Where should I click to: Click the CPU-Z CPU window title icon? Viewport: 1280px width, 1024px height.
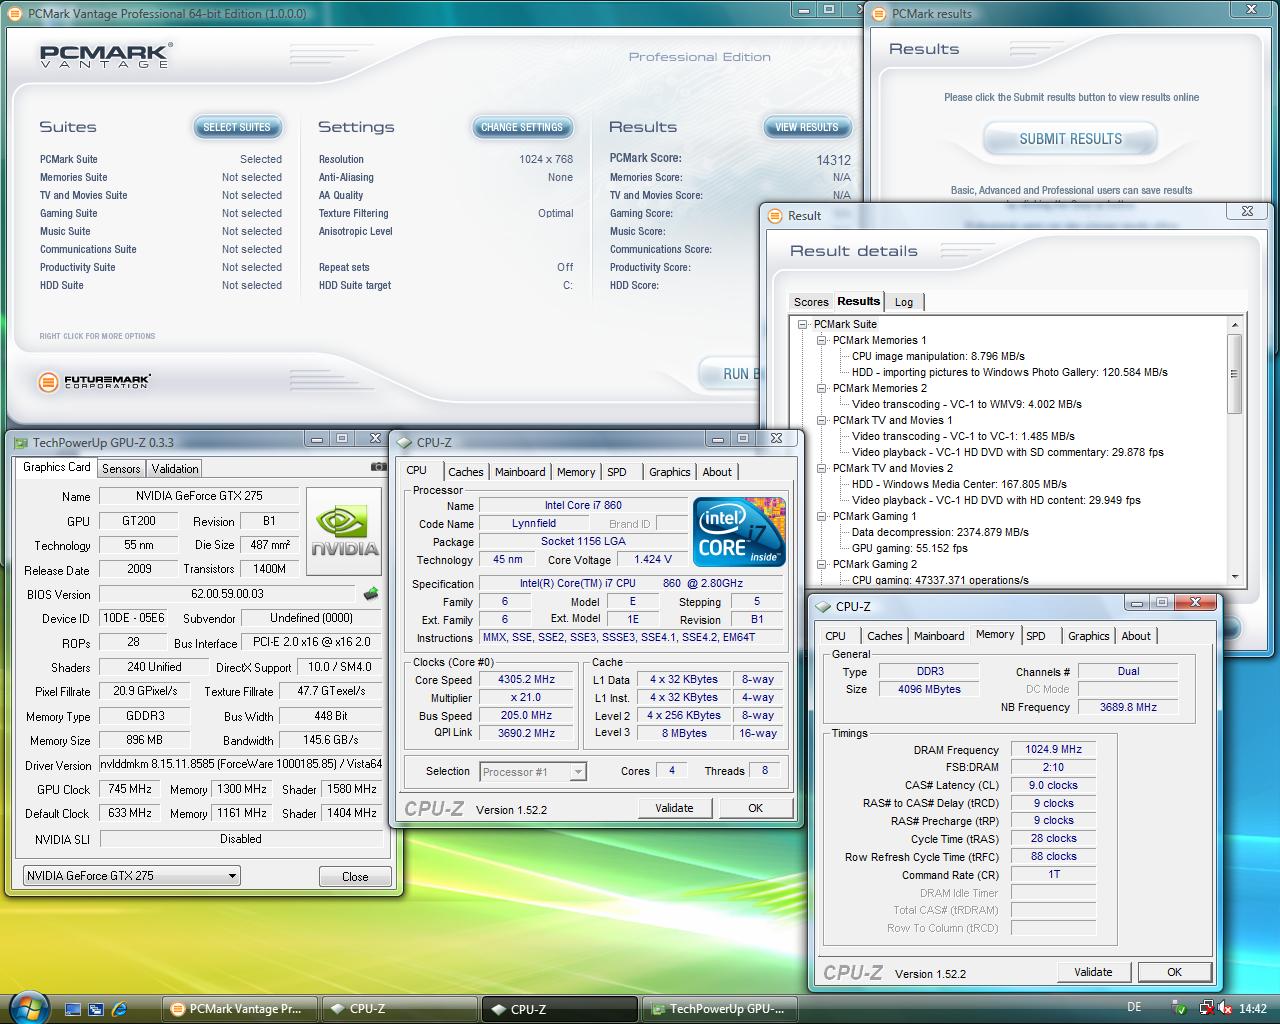pos(404,442)
